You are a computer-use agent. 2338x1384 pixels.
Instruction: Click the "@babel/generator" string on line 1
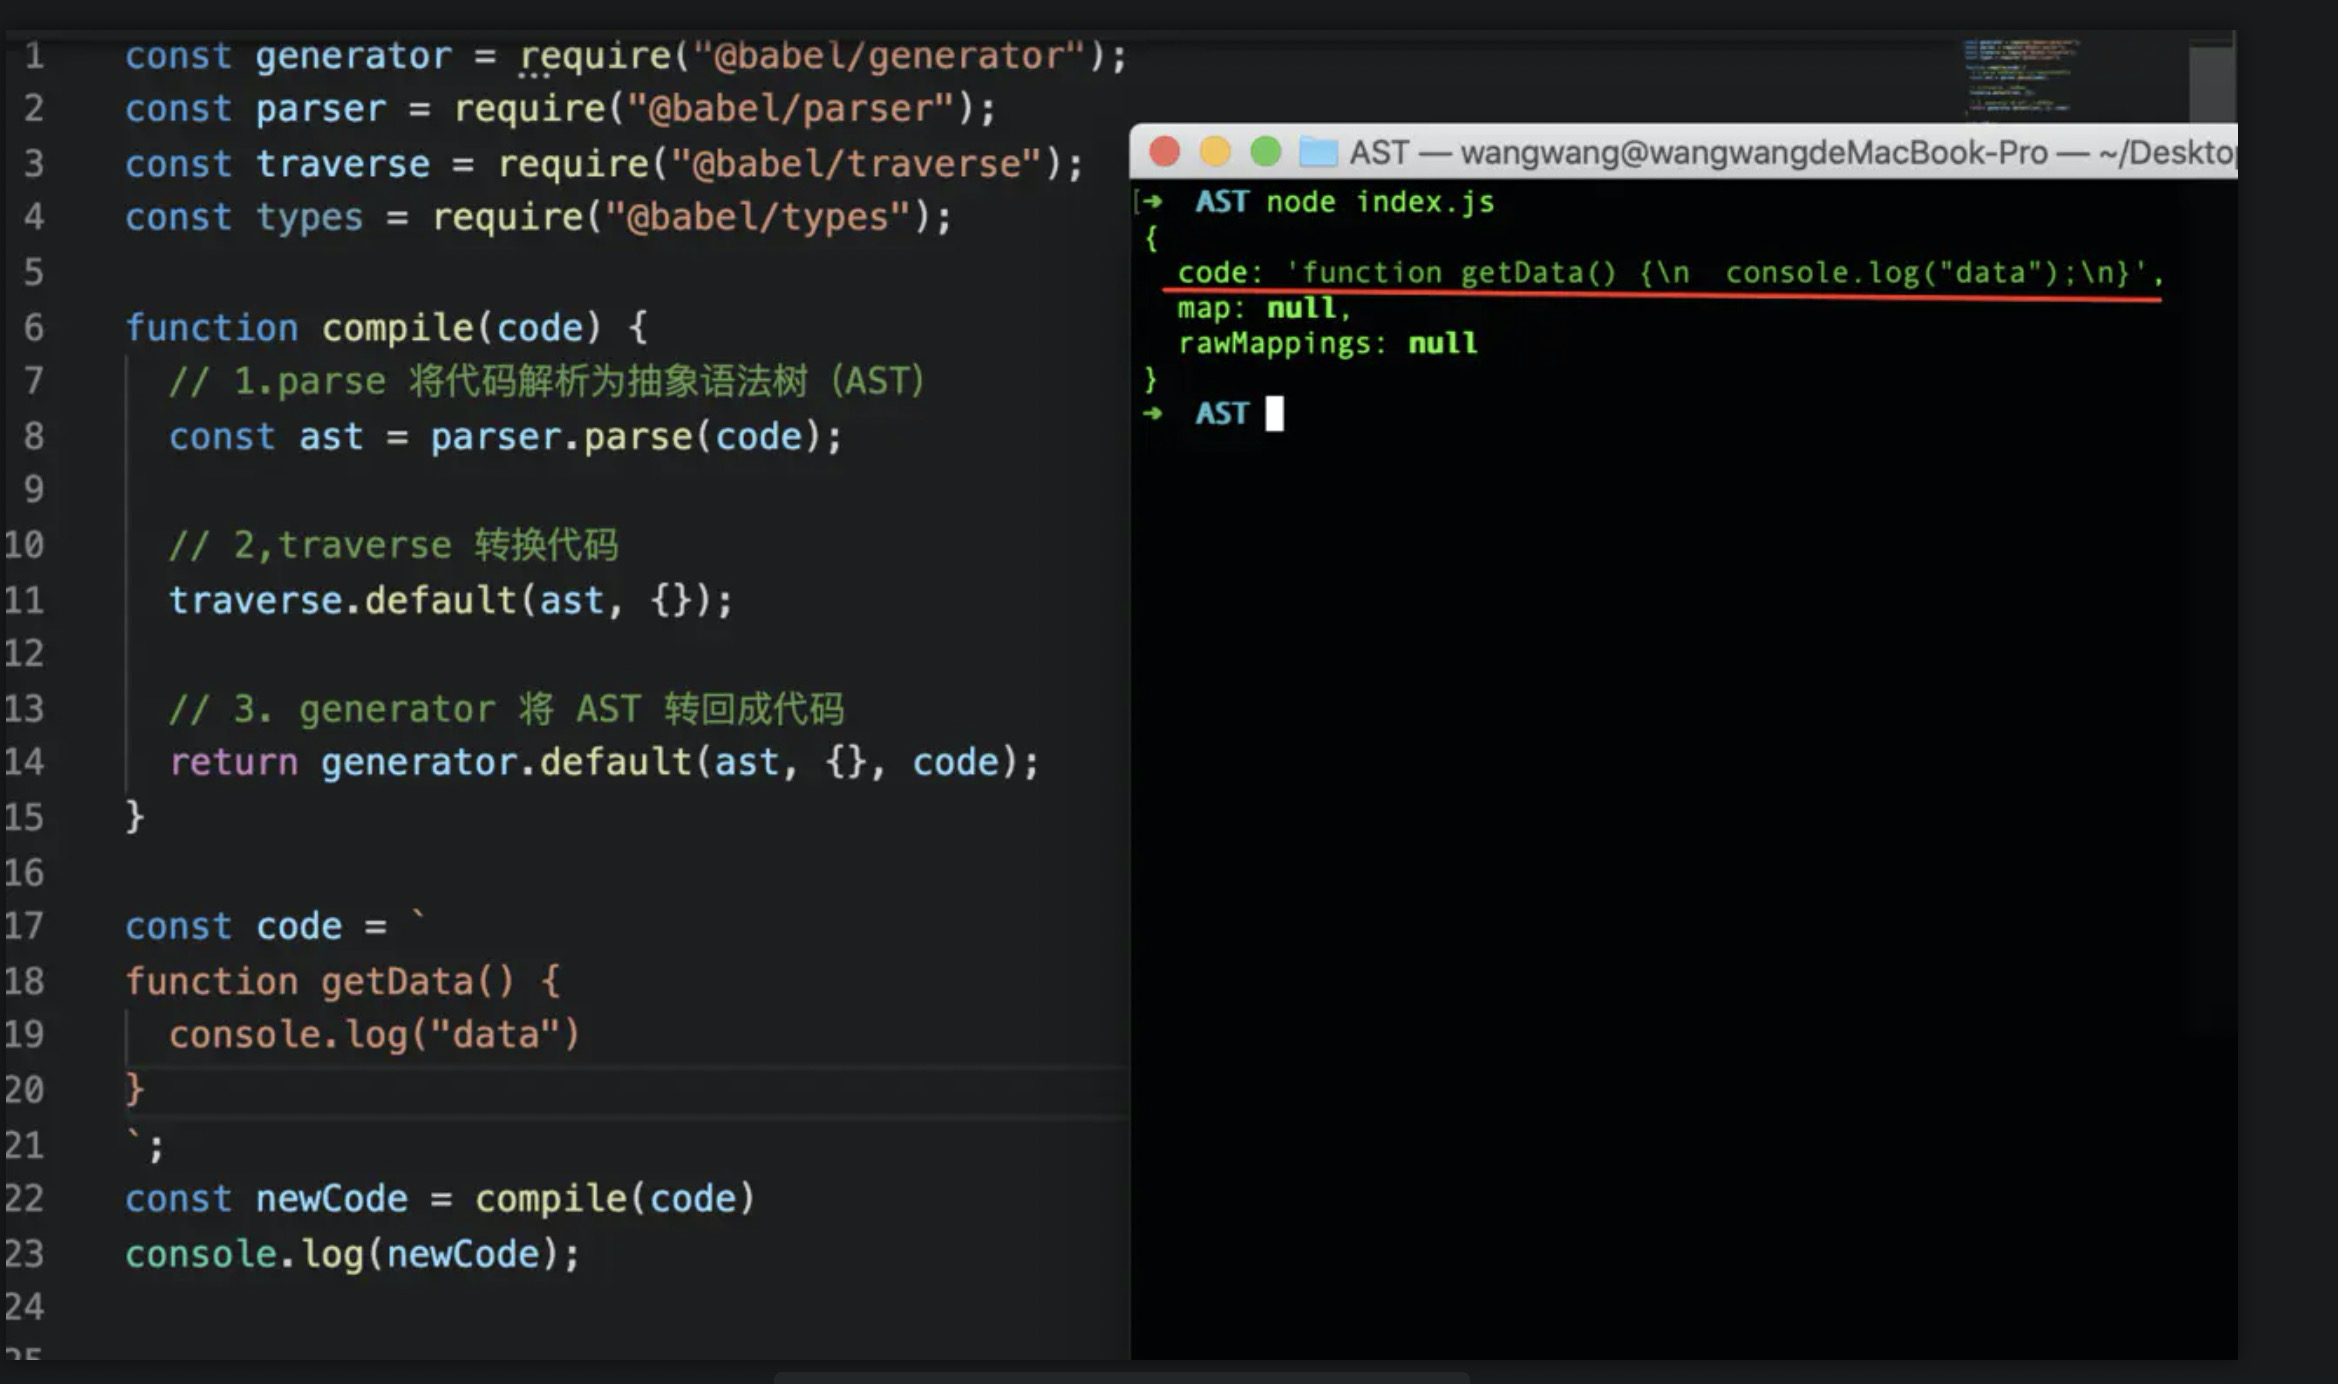(x=889, y=56)
